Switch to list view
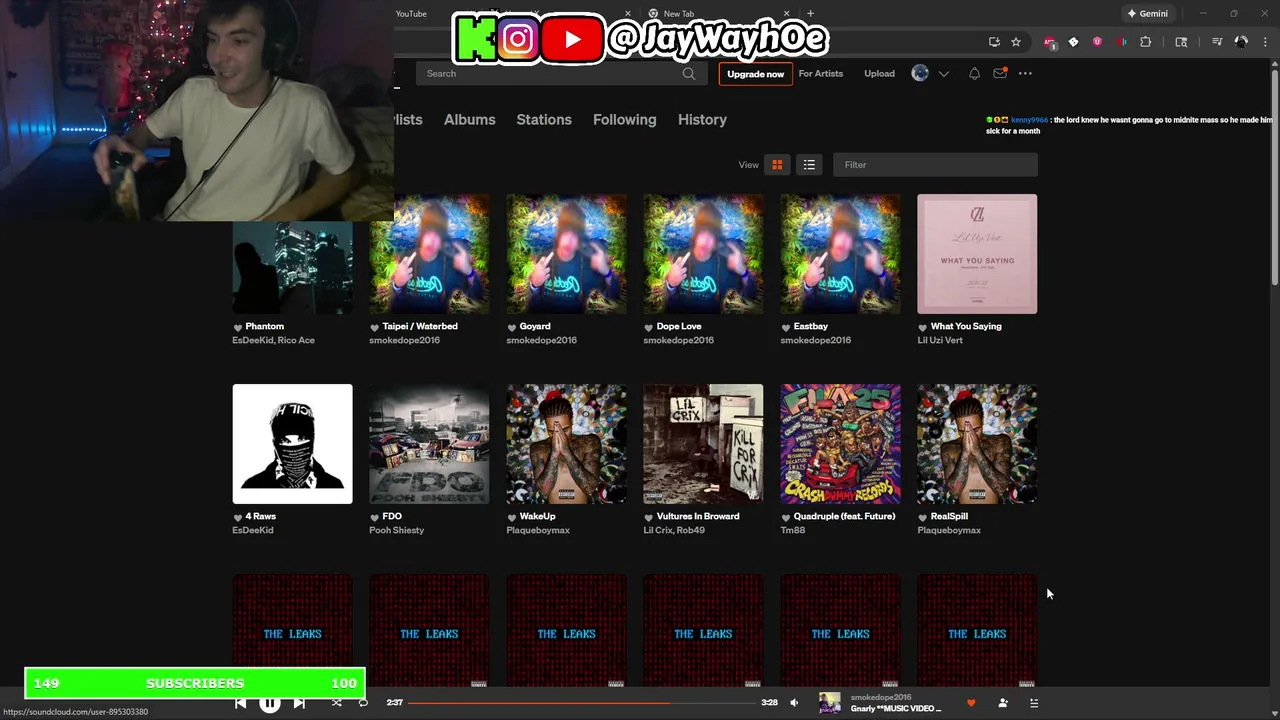 point(809,165)
